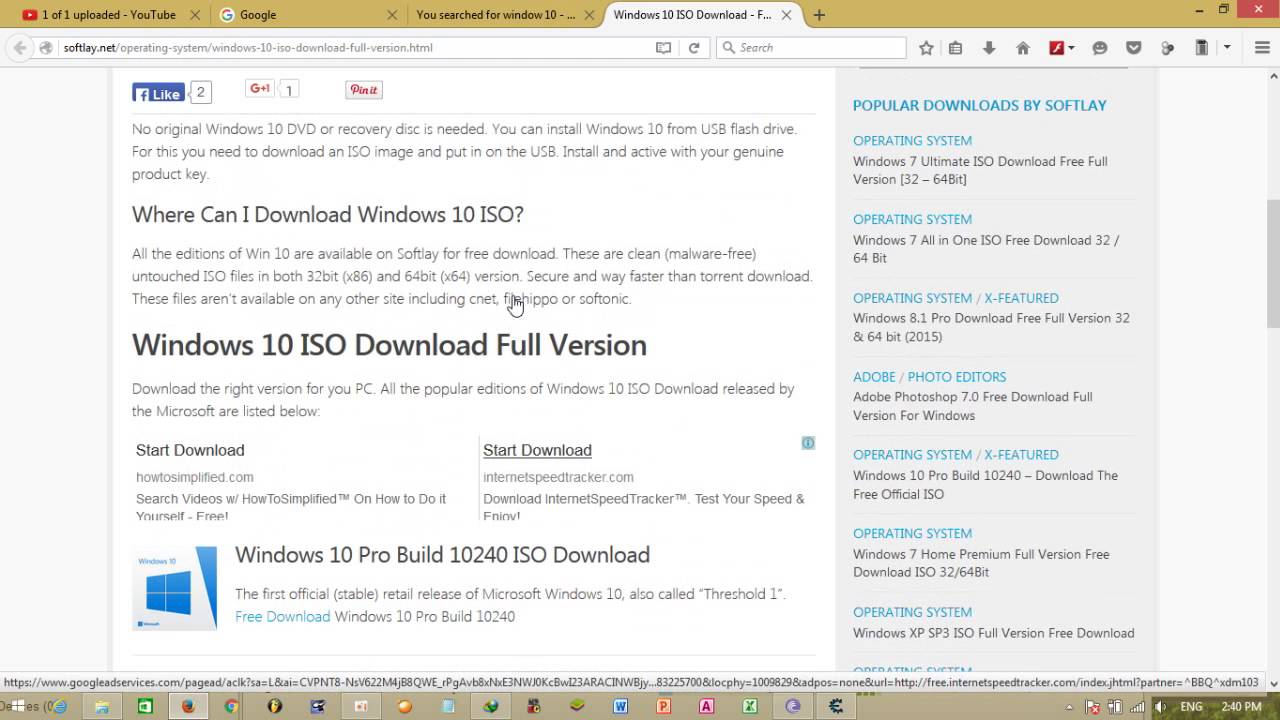Click the red Flash video downloader icon

tap(1055, 47)
